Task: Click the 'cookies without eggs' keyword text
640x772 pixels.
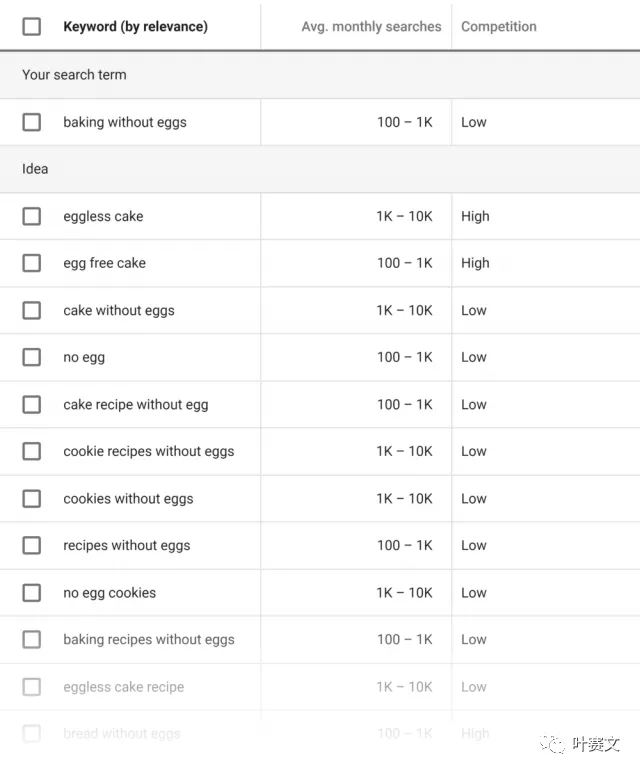Action: coord(128,498)
